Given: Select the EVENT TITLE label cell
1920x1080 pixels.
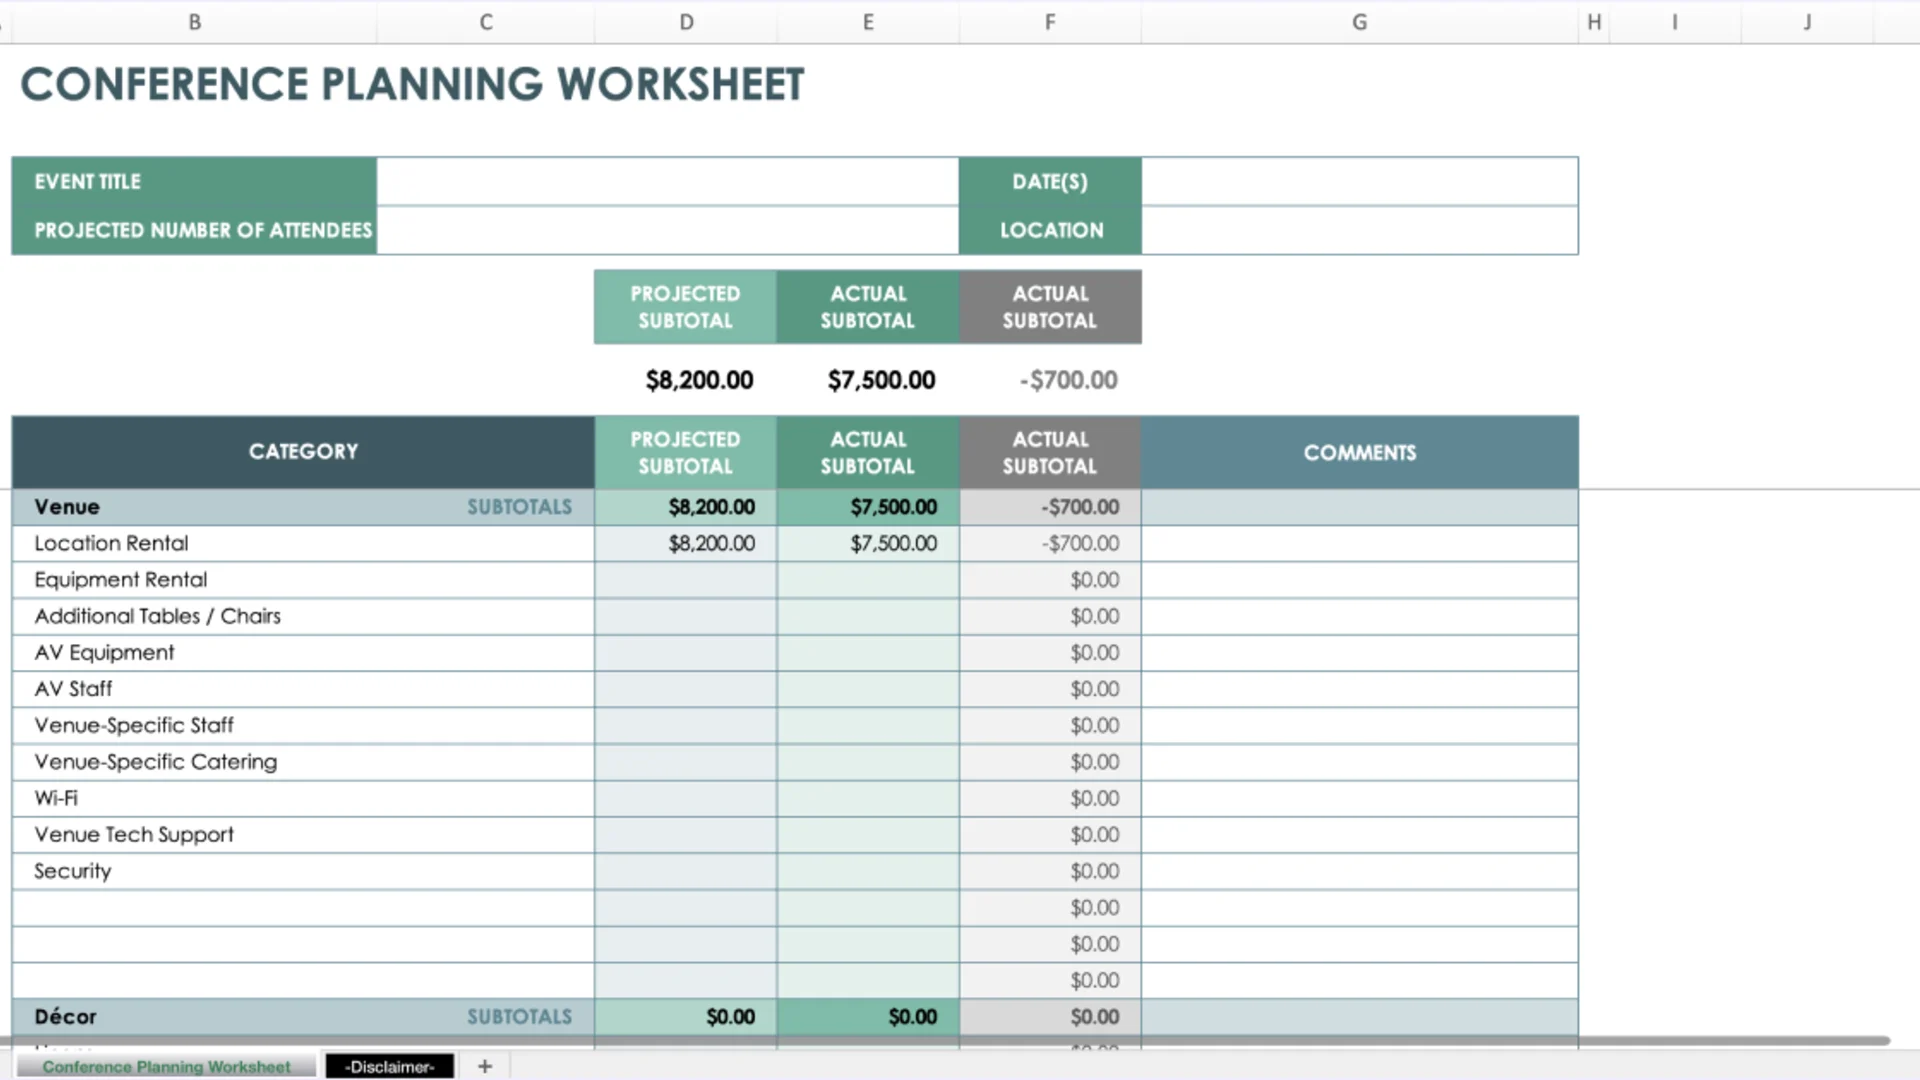Looking at the screenshot, I should coord(195,181).
